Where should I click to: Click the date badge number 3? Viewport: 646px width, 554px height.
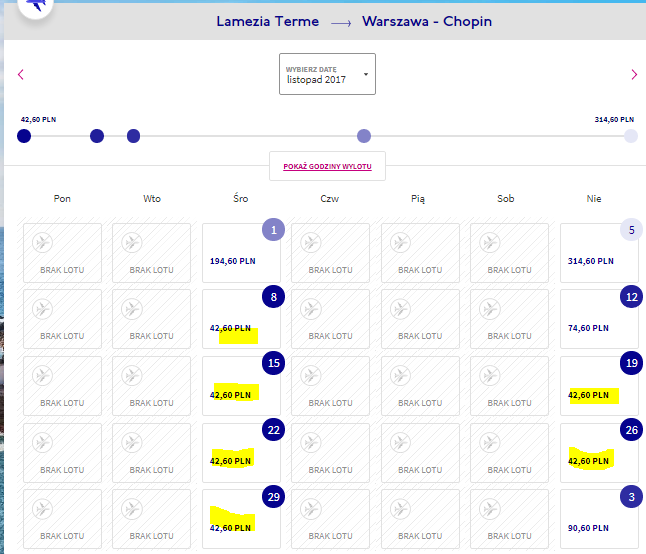click(632, 497)
